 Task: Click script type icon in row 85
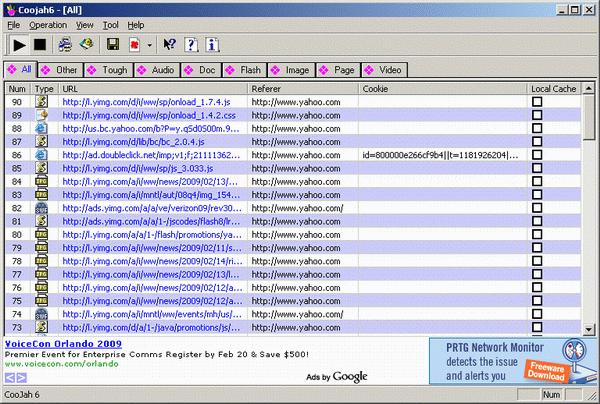[x=41, y=168]
